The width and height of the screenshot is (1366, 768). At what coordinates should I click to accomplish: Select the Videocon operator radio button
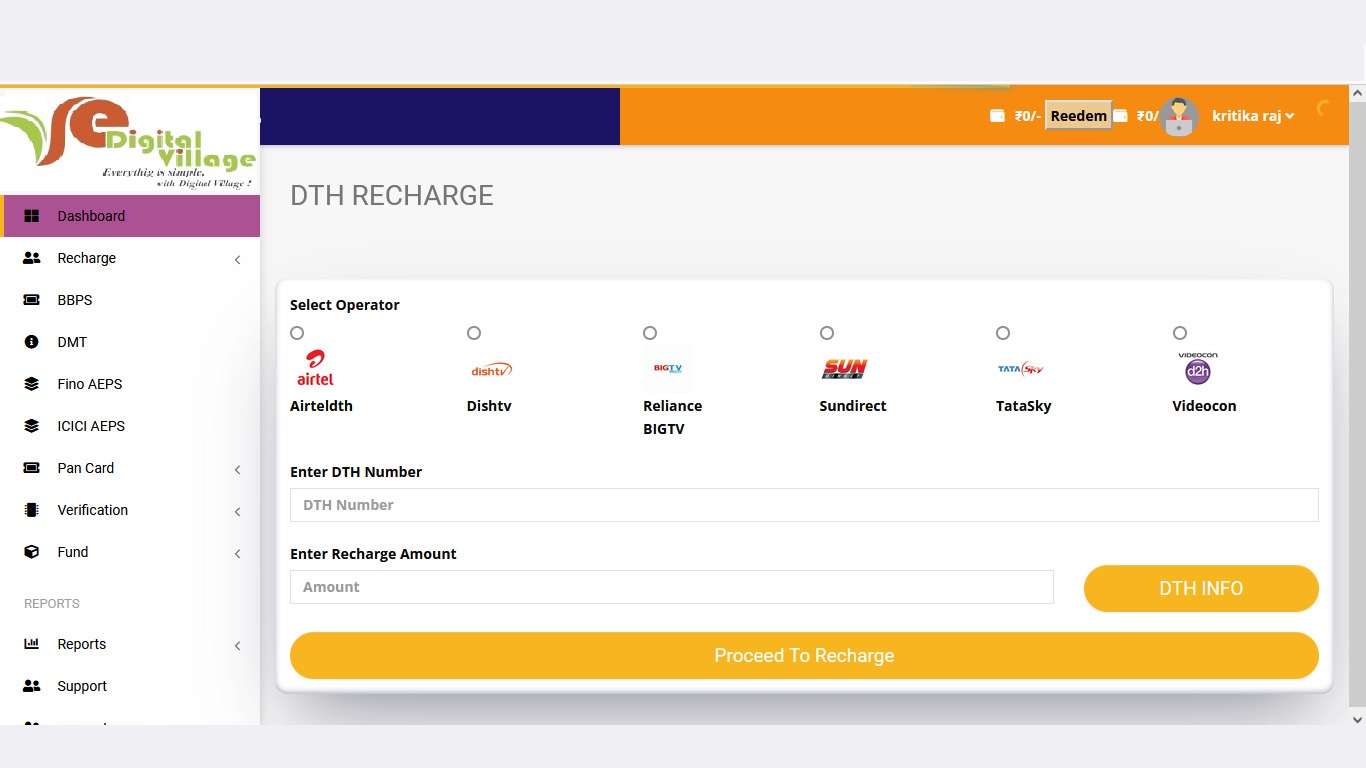tap(1180, 333)
